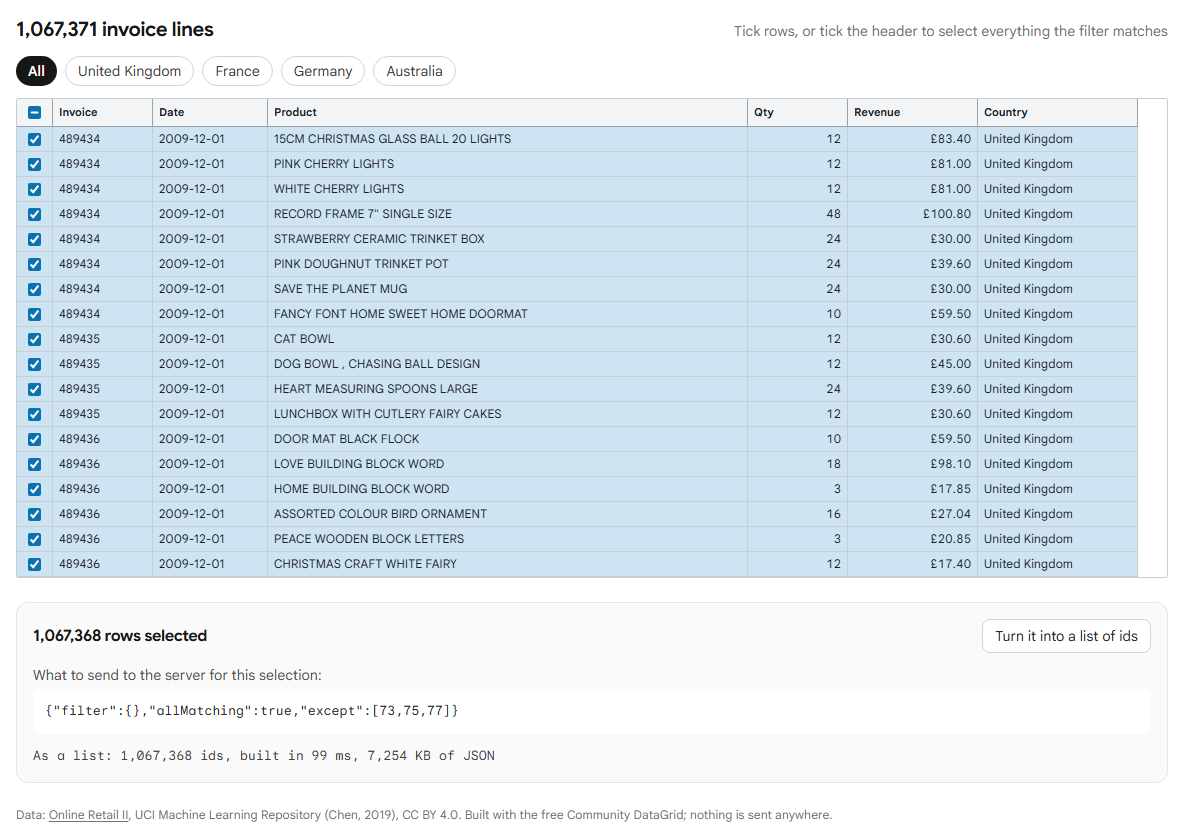Untick the HEART MEASURING SPOONS LARGE checkbox

coord(35,389)
